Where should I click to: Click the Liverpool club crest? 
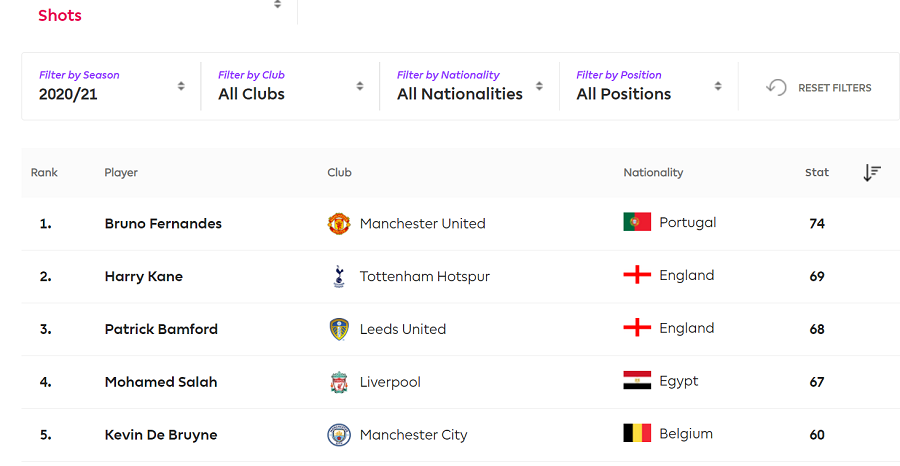point(339,382)
